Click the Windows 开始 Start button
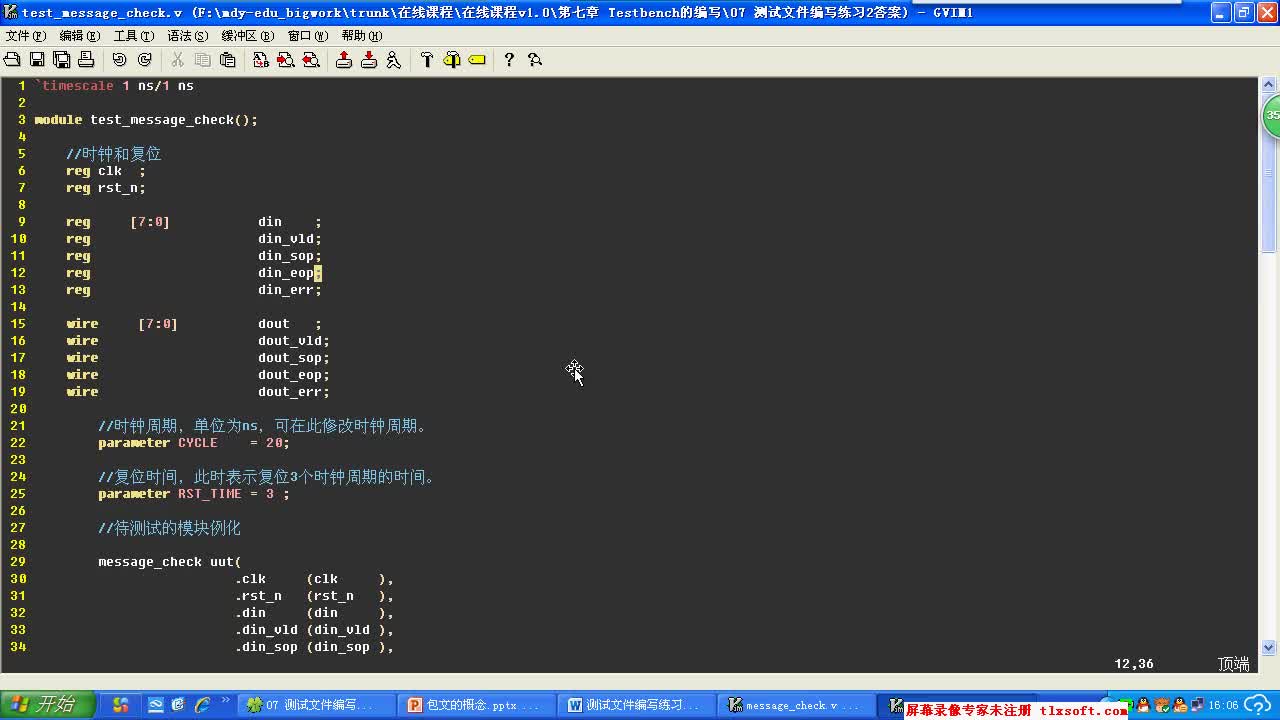Viewport: 1280px width, 720px height. [47, 705]
